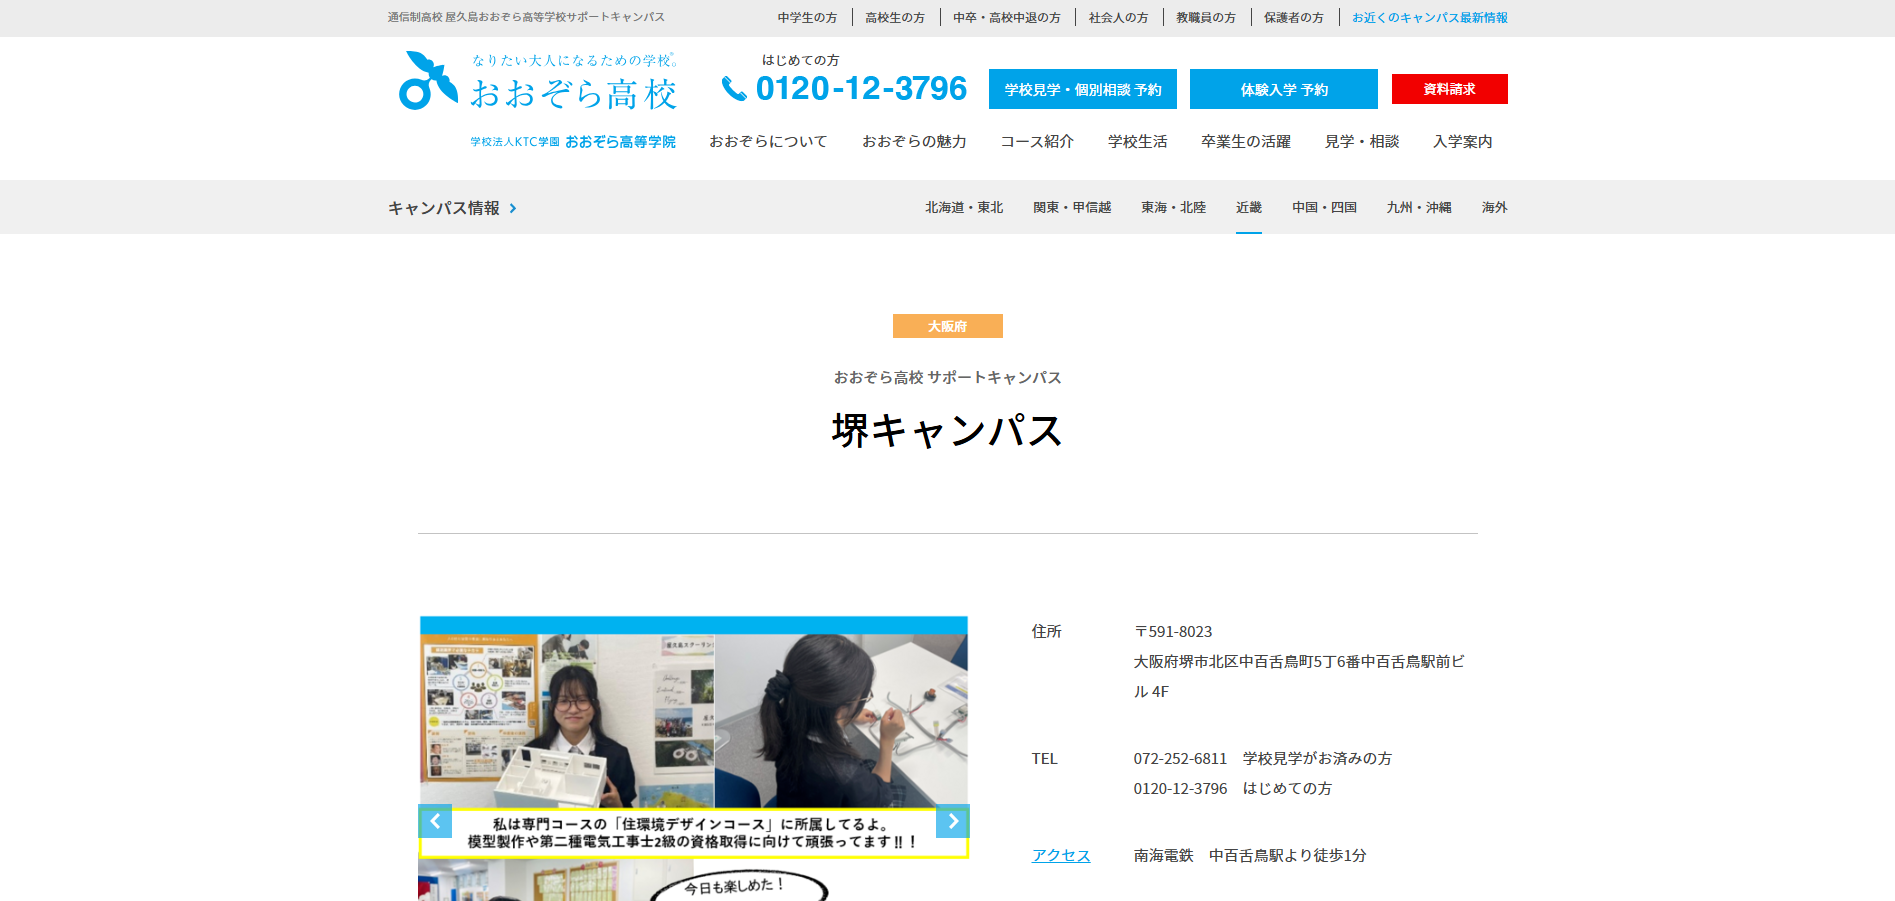Click the chevron next to キャンパス情報
This screenshot has height=901, width=1895.
(x=513, y=208)
